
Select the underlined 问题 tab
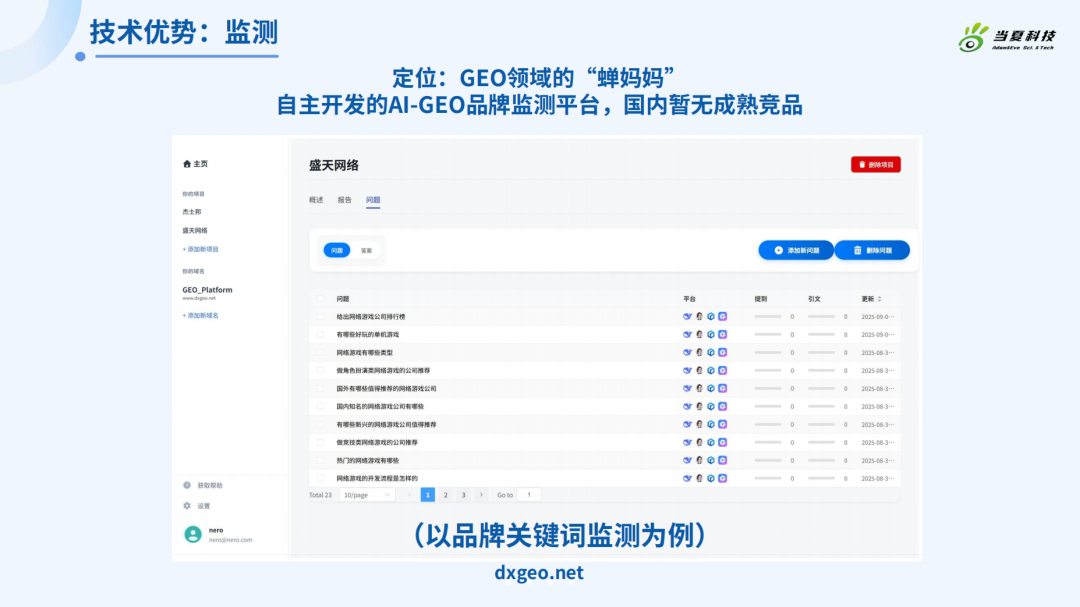pos(373,200)
